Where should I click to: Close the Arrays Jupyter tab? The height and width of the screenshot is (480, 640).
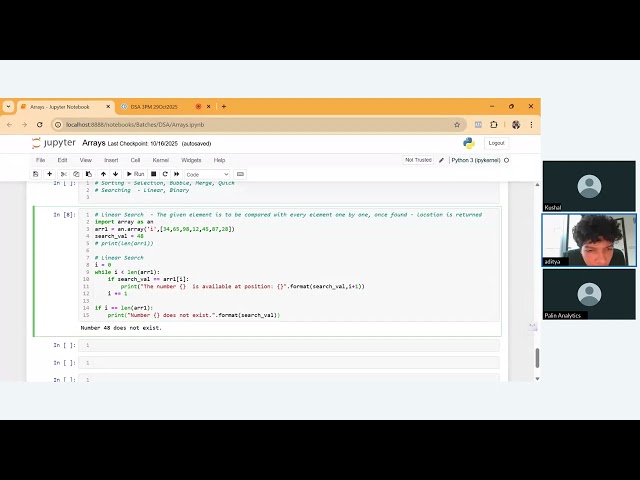[x=108, y=107]
